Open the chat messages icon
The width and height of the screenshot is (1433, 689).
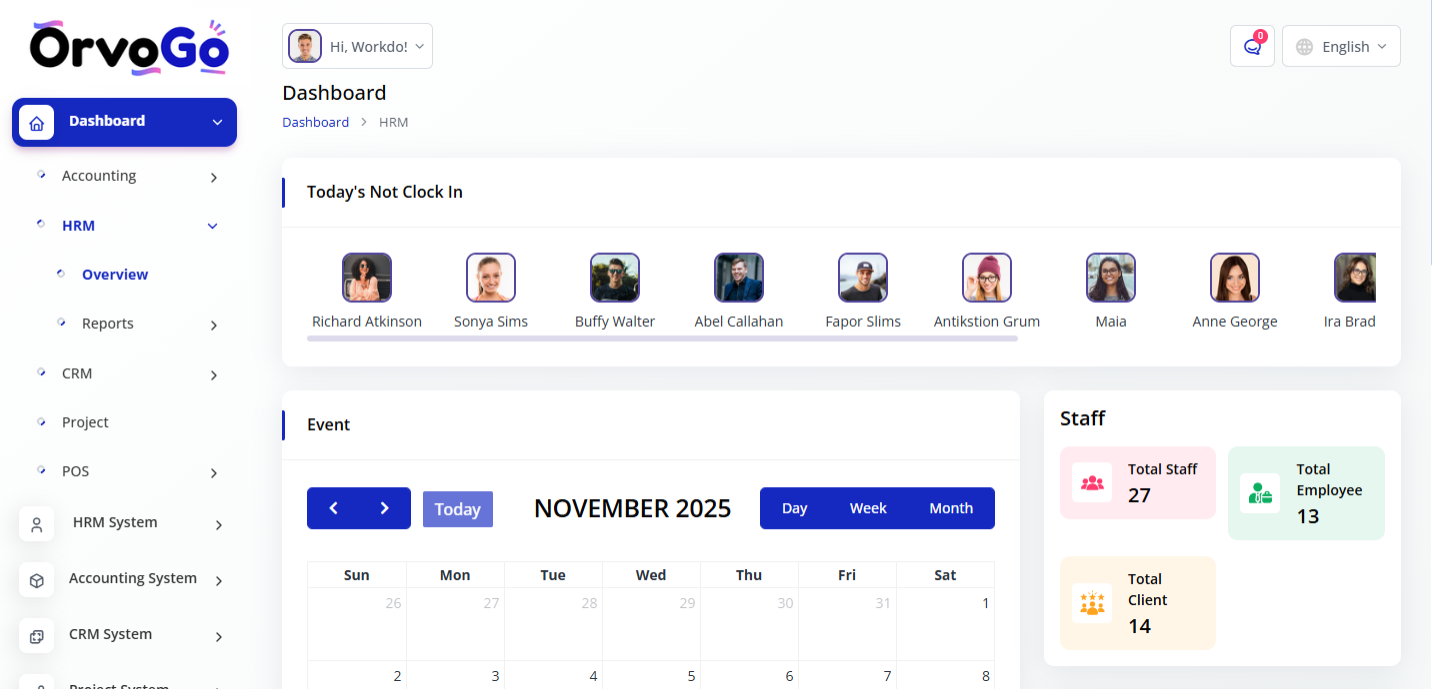pyautogui.click(x=1251, y=46)
